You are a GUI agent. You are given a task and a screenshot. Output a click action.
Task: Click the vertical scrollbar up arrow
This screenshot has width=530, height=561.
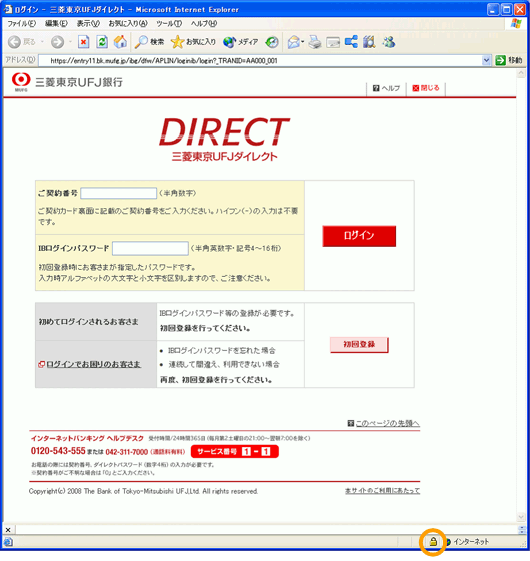[x=521, y=74]
